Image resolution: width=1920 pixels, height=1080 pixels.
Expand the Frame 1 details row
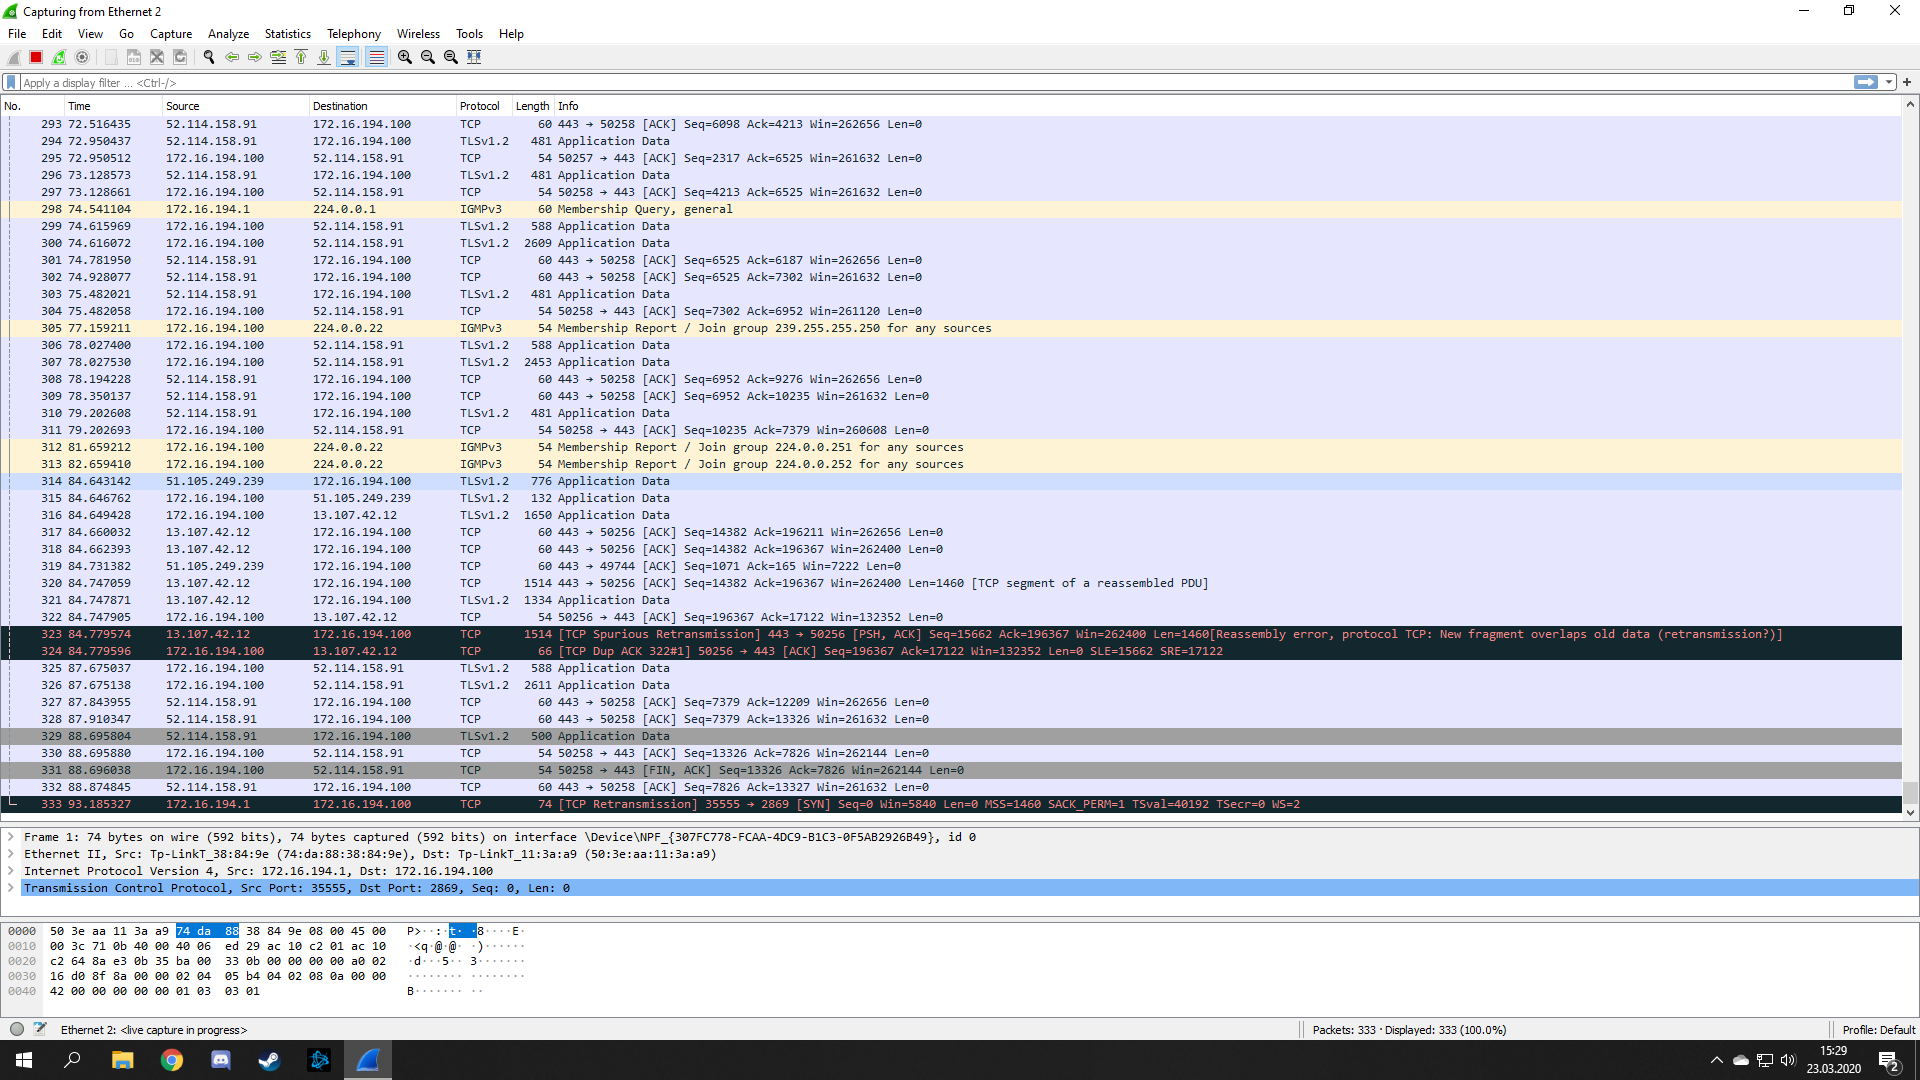[x=11, y=837]
